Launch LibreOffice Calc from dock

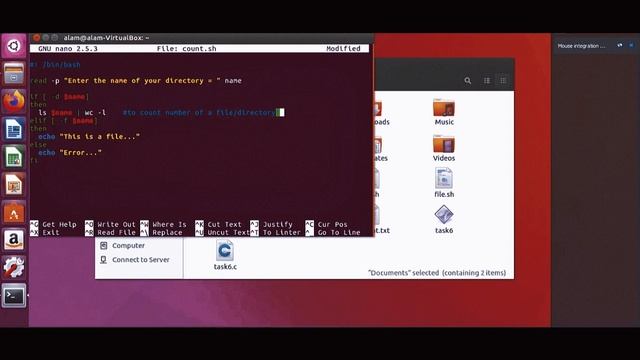[14, 157]
